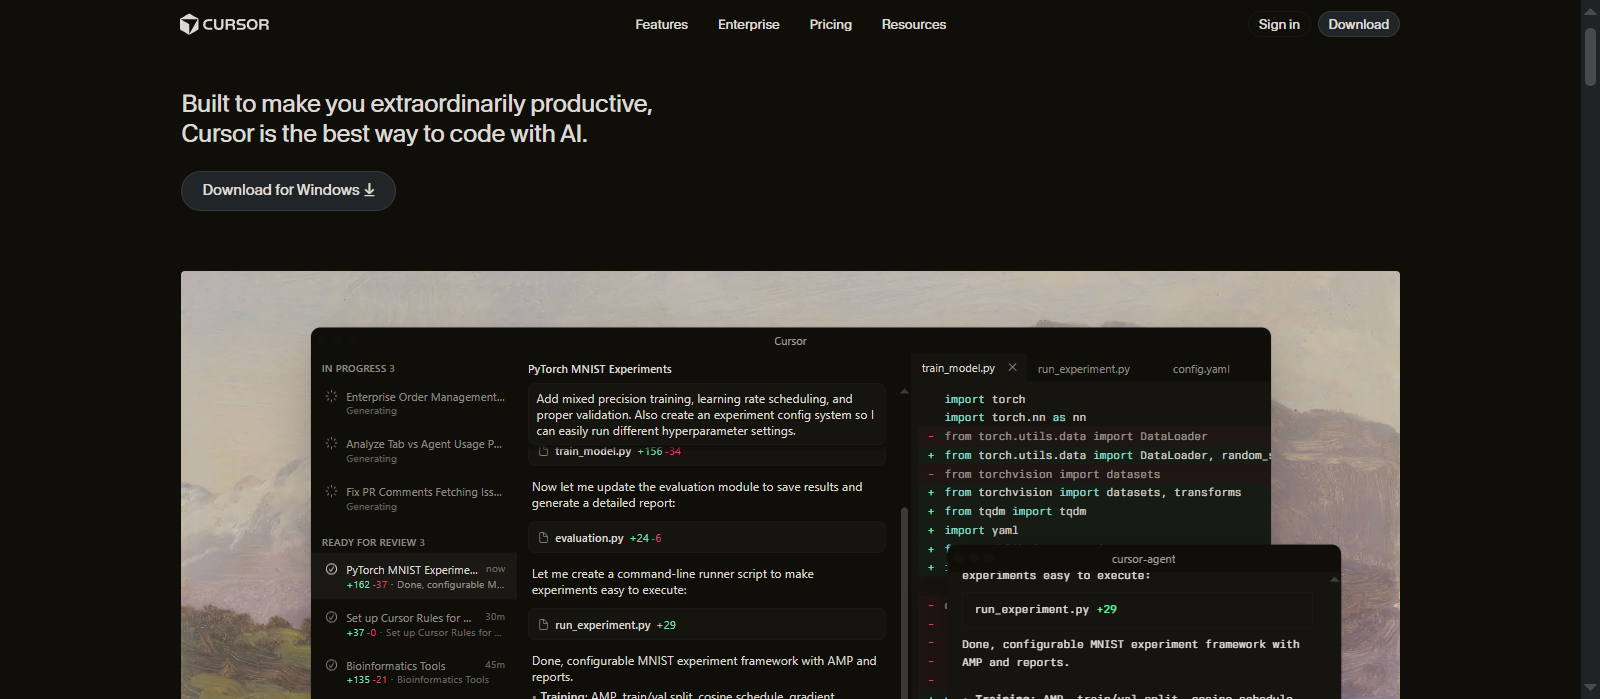The width and height of the screenshot is (1600, 699).
Task: Click the Cursor window title text
Action: [x=790, y=341]
